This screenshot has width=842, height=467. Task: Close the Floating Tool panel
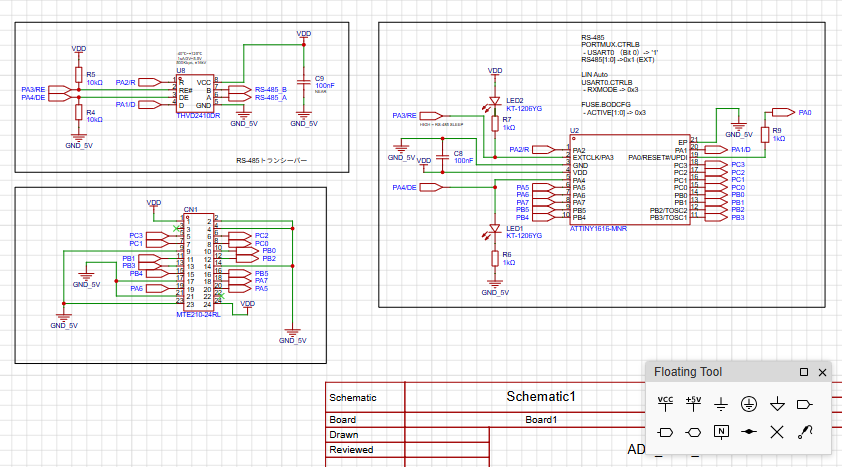(822, 373)
